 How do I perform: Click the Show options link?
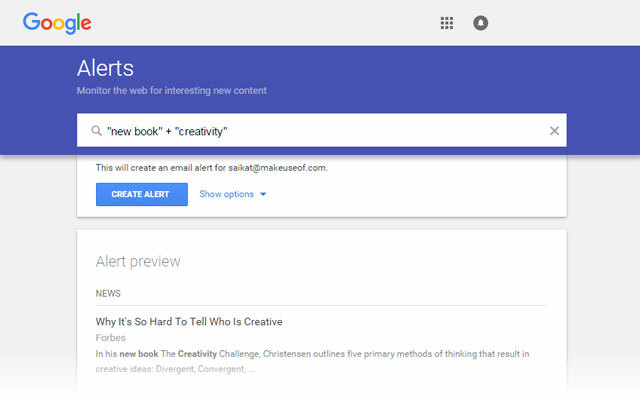227,194
